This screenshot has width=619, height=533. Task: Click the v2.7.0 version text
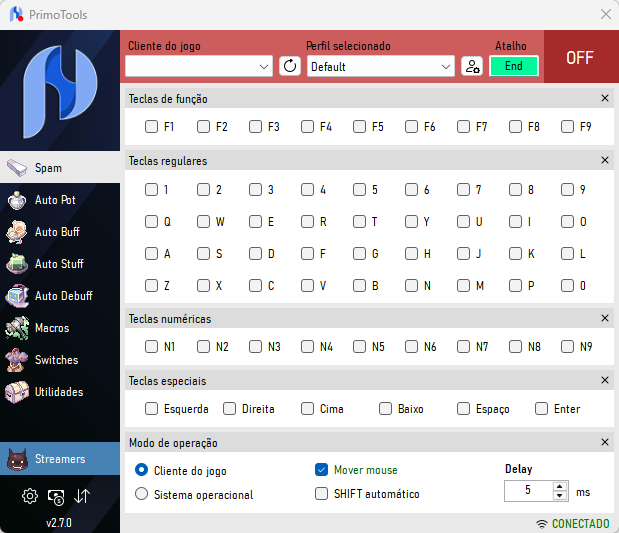click(x=59, y=523)
